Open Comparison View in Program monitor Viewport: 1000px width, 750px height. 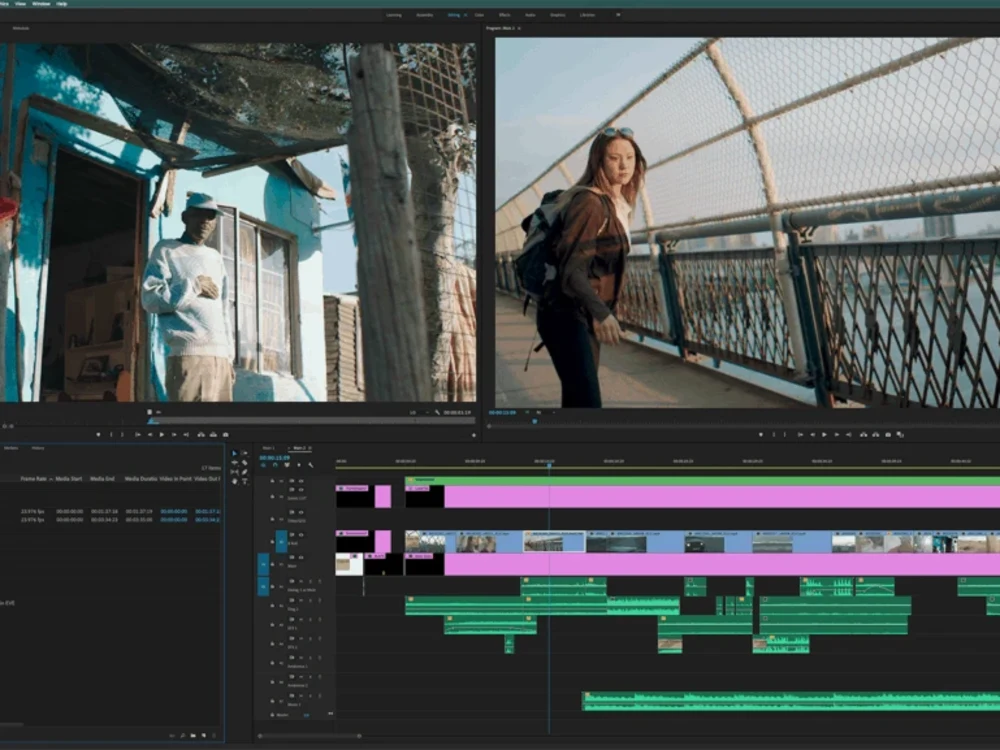[901, 434]
